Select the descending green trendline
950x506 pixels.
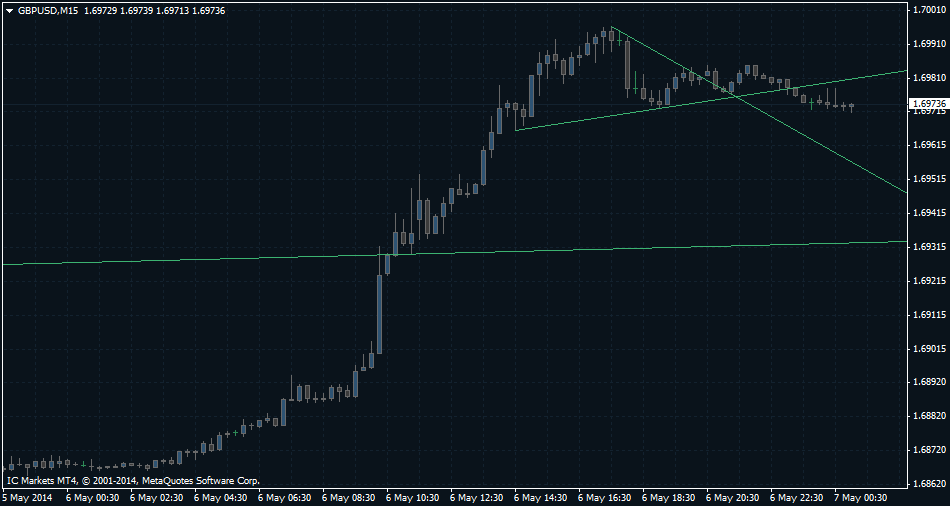tap(820, 142)
